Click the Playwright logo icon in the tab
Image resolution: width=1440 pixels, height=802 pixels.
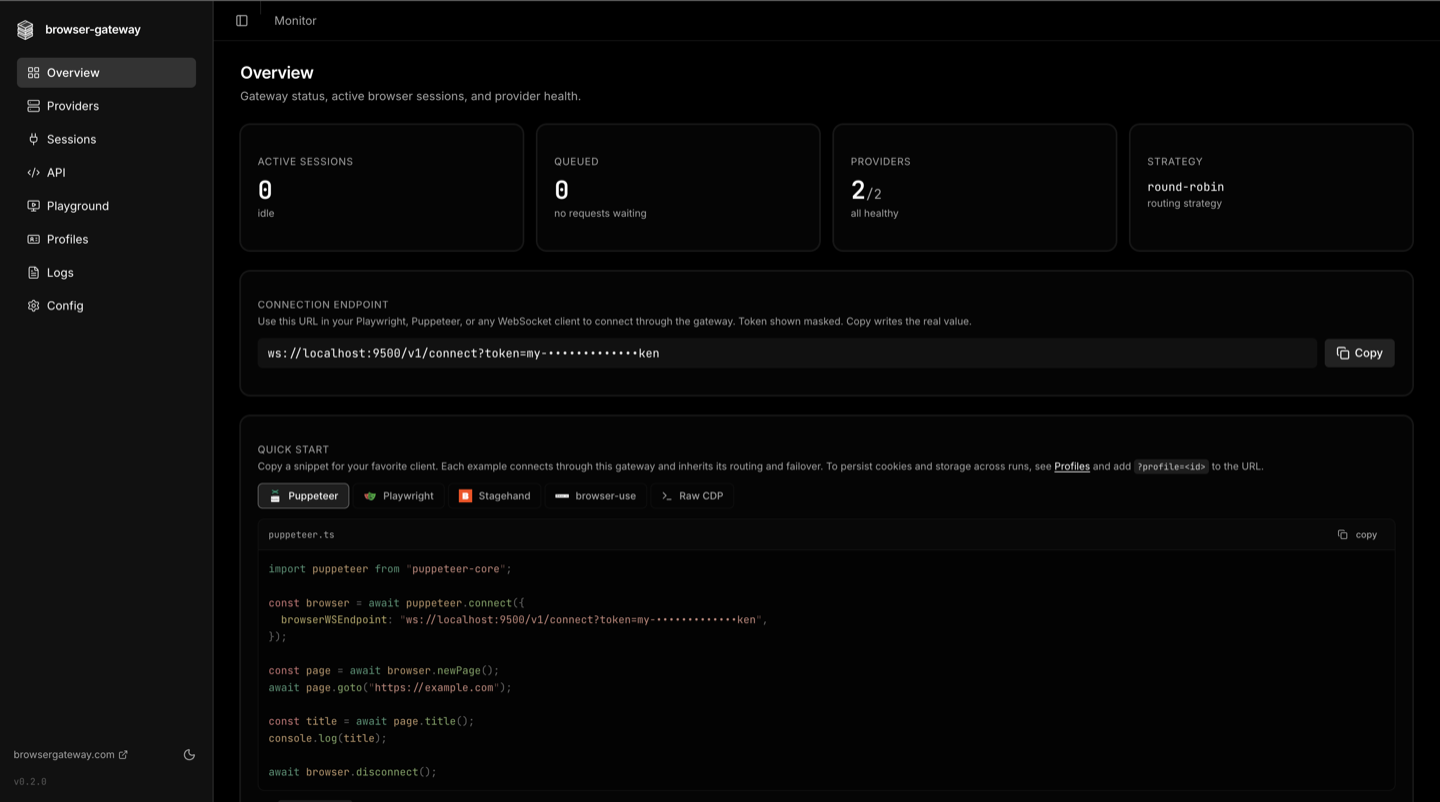pyautogui.click(x=370, y=496)
